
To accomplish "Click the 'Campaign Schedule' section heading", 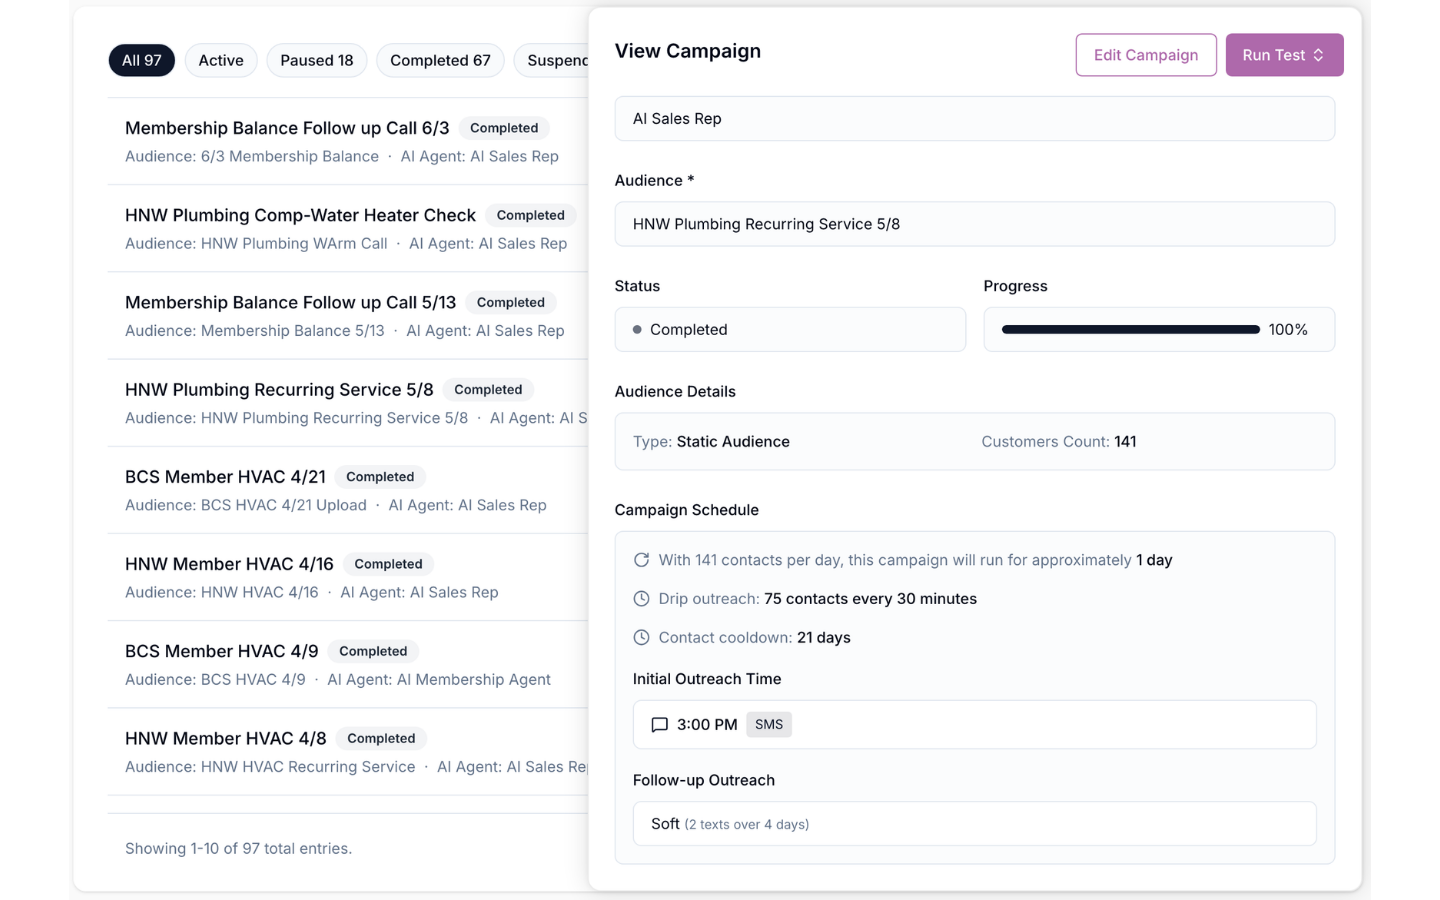I will 687,510.
